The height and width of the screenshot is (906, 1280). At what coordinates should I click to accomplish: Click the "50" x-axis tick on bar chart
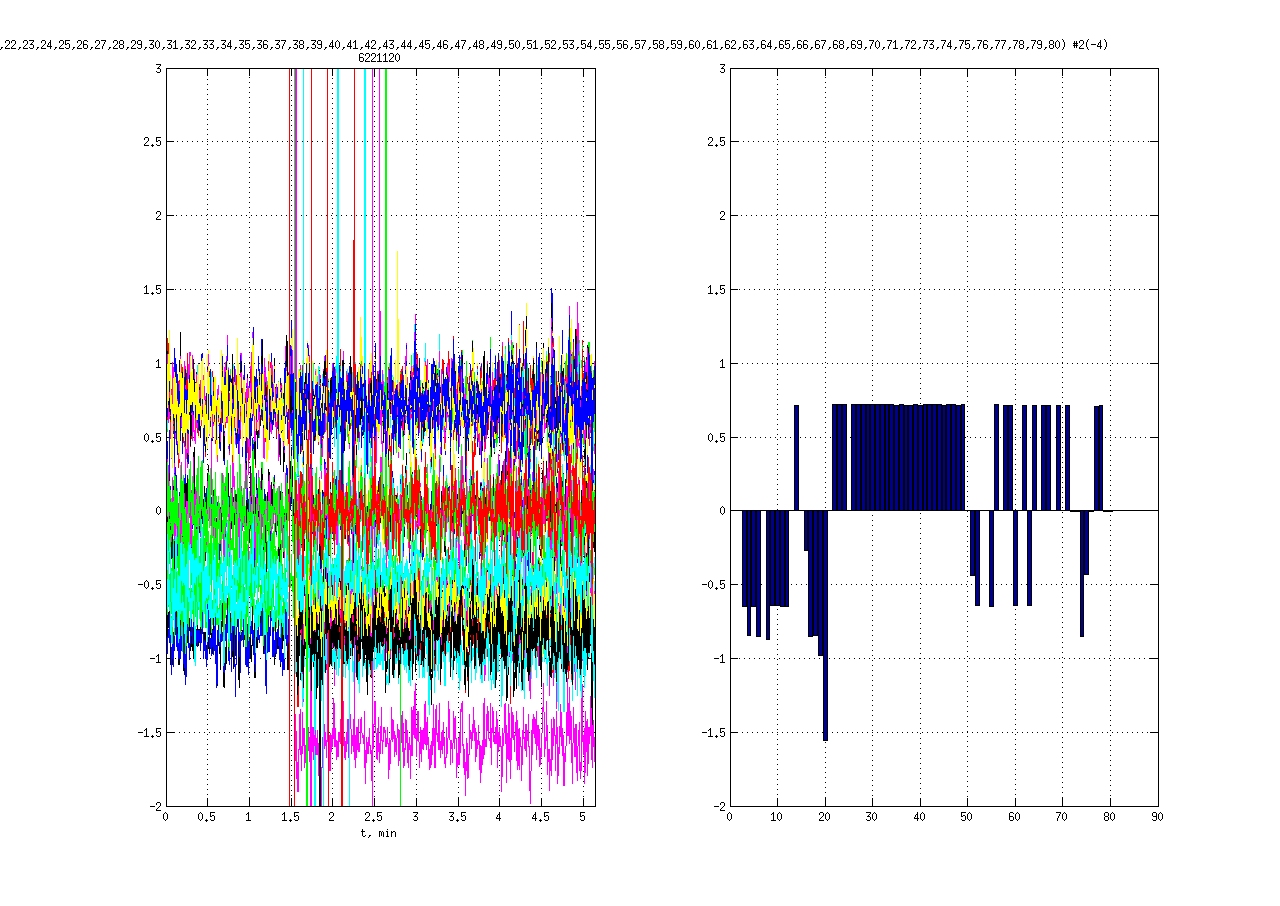click(967, 817)
